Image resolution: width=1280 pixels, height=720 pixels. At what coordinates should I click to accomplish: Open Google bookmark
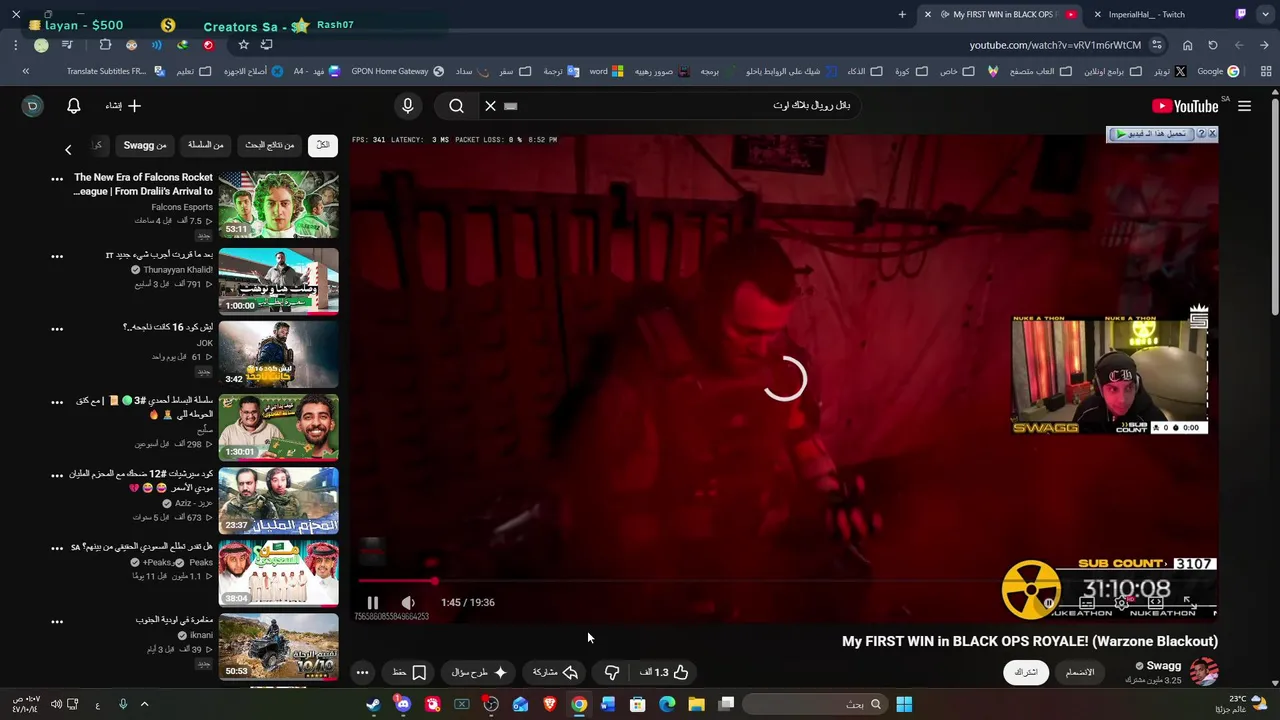[1218, 71]
